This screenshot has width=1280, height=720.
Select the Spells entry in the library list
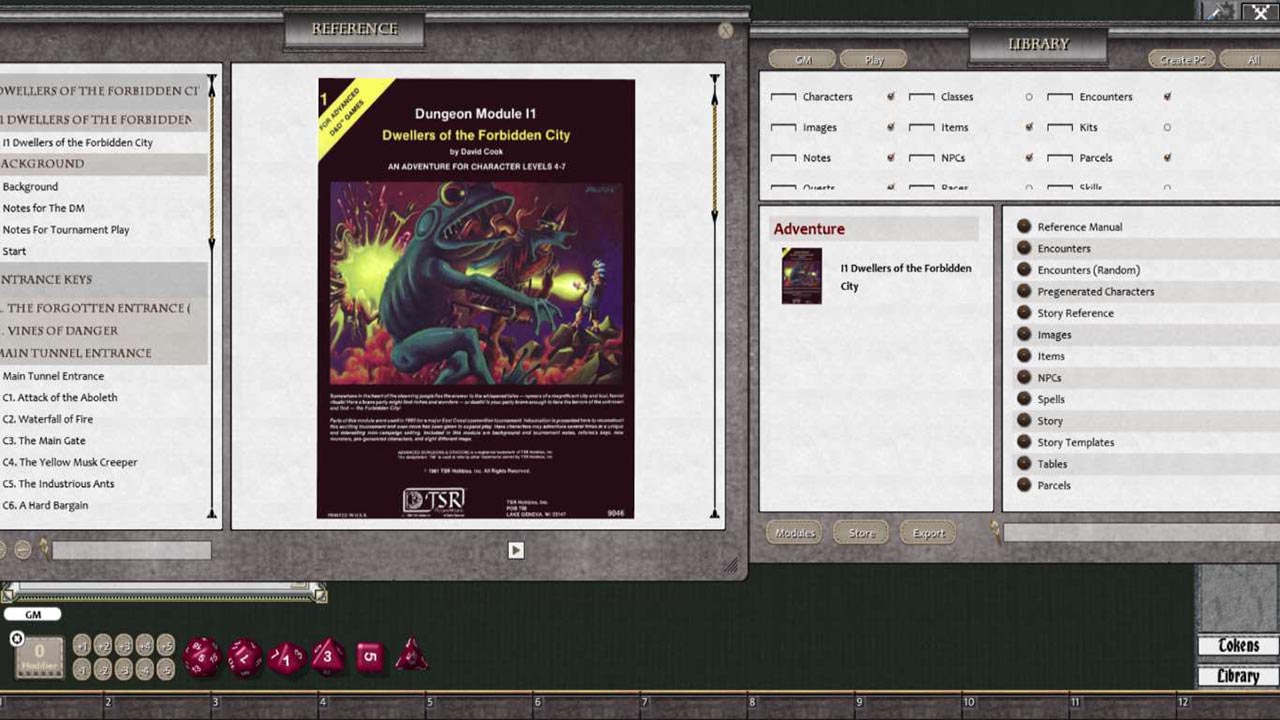(x=1051, y=398)
